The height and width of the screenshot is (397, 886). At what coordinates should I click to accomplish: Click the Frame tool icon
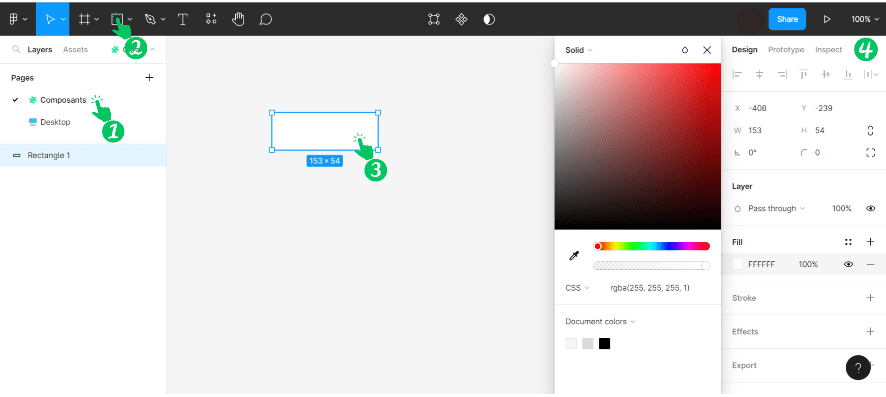click(x=84, y=19)
